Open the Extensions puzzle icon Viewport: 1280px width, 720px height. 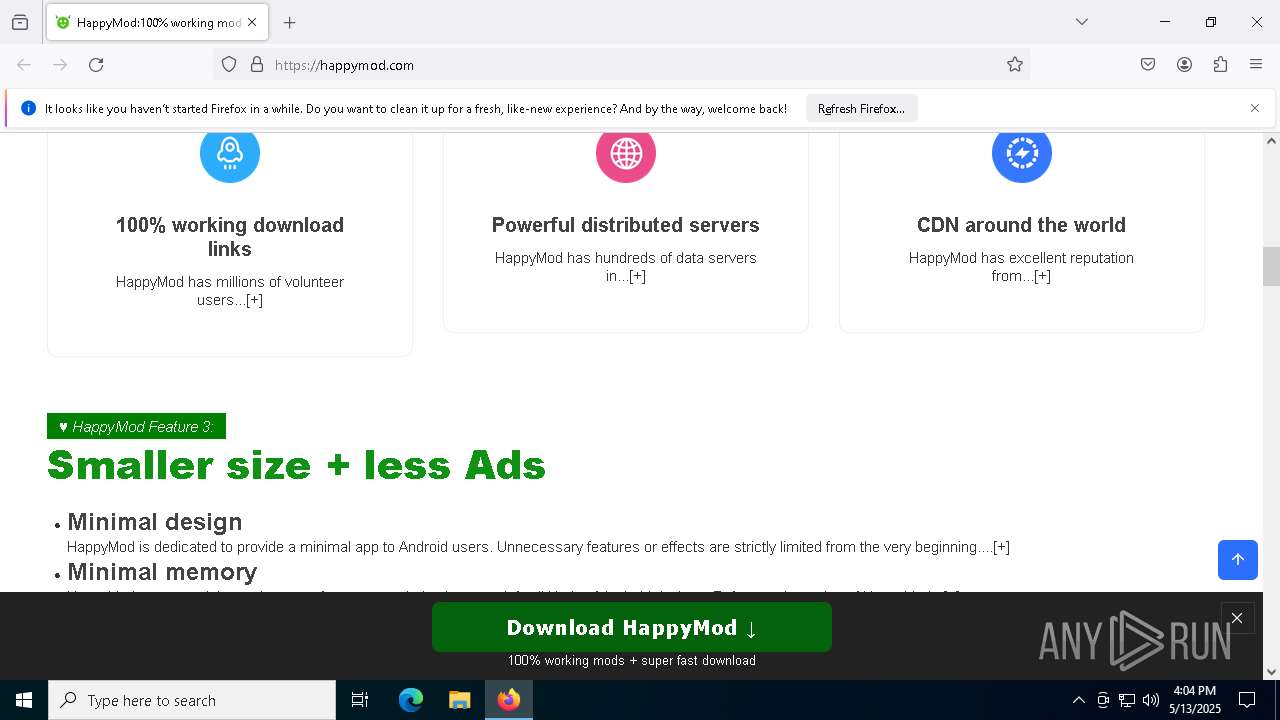coord(1220,65)
